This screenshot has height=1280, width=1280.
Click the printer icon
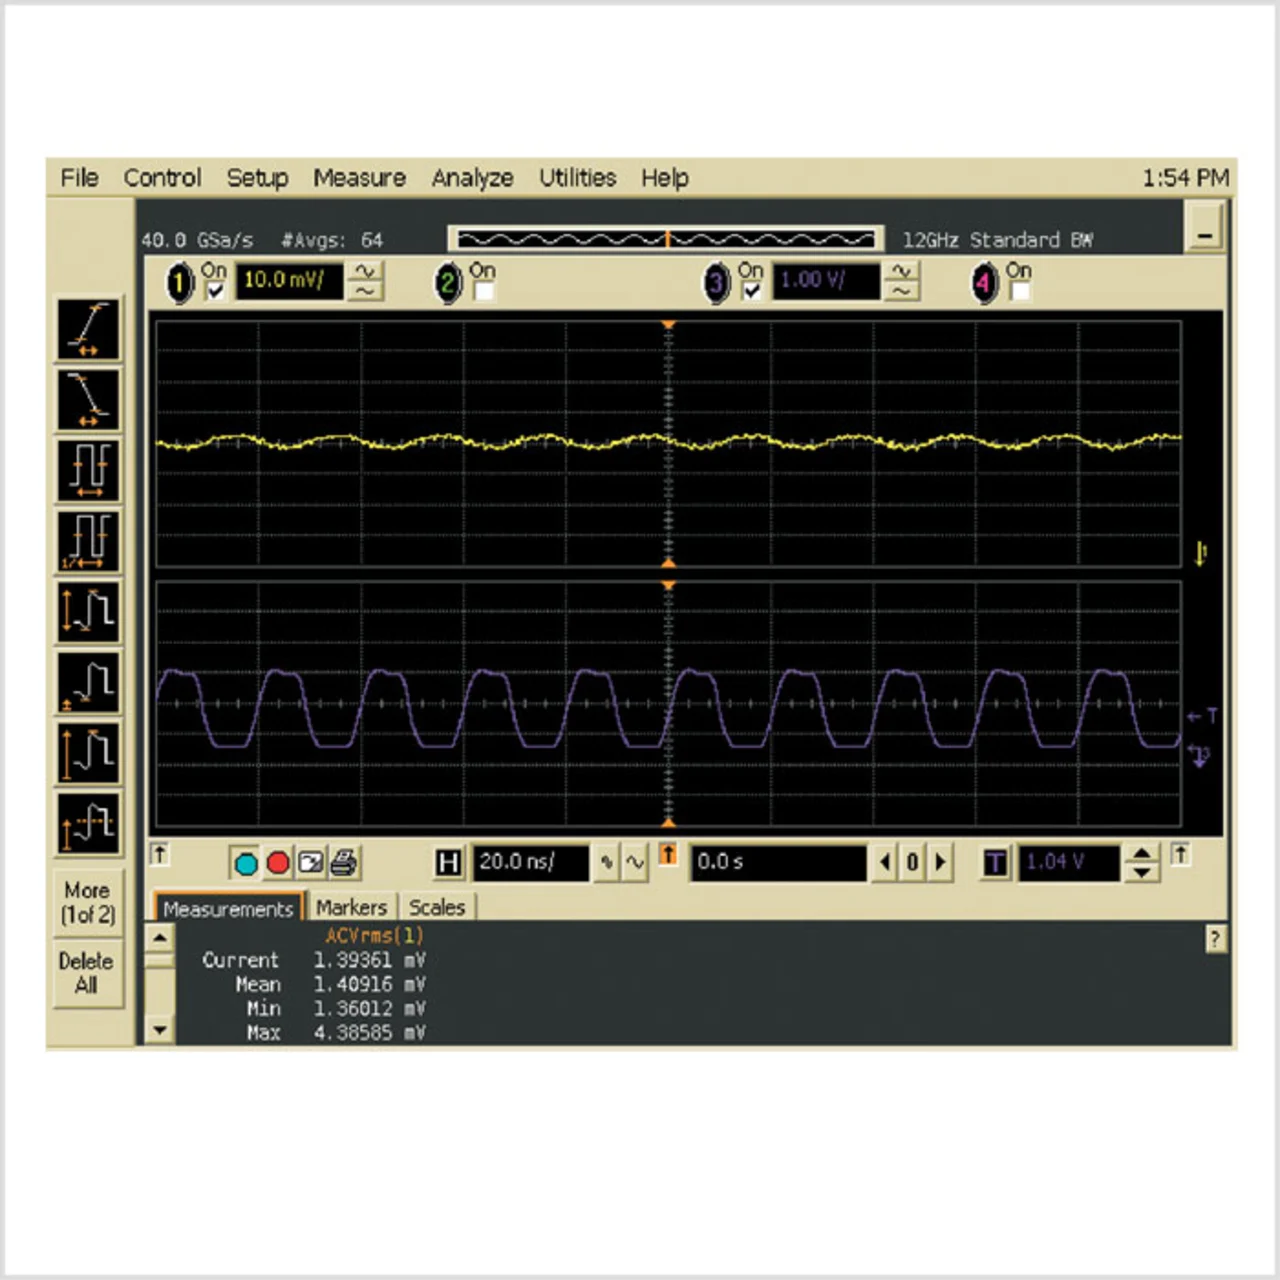click(344, 862)
